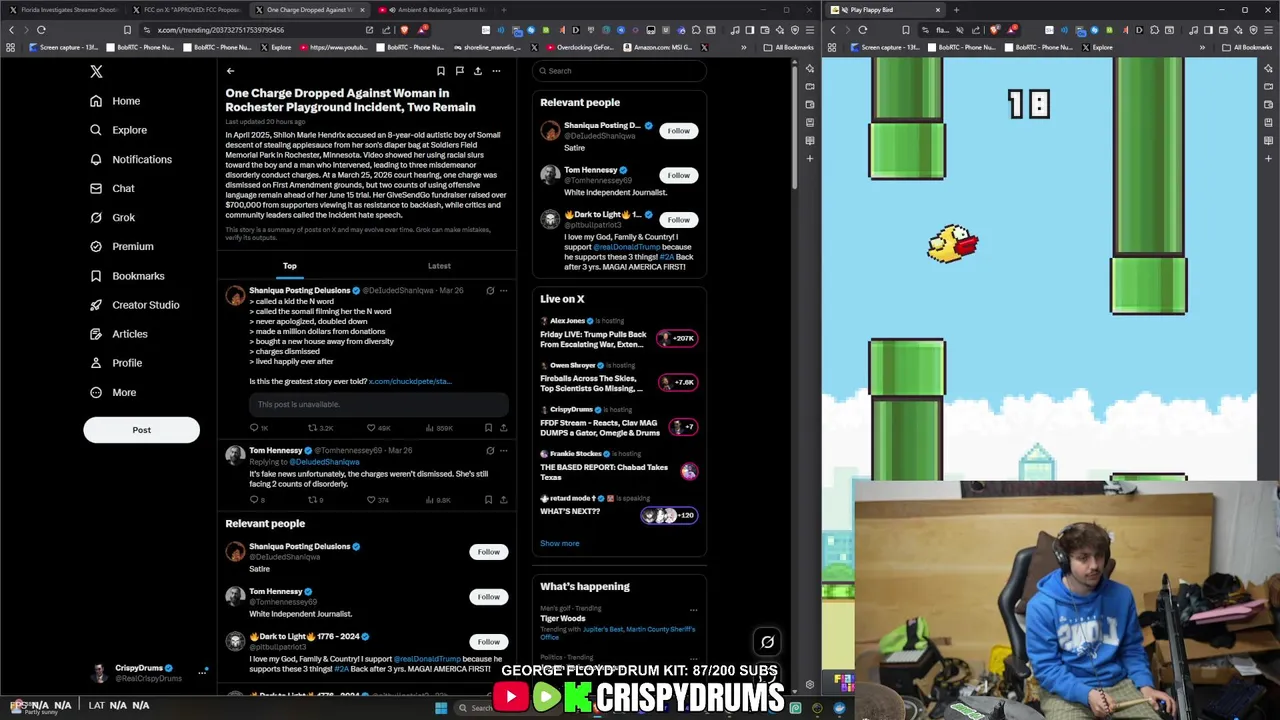Open Creator Studio in the sidebar

click(134, 305)
